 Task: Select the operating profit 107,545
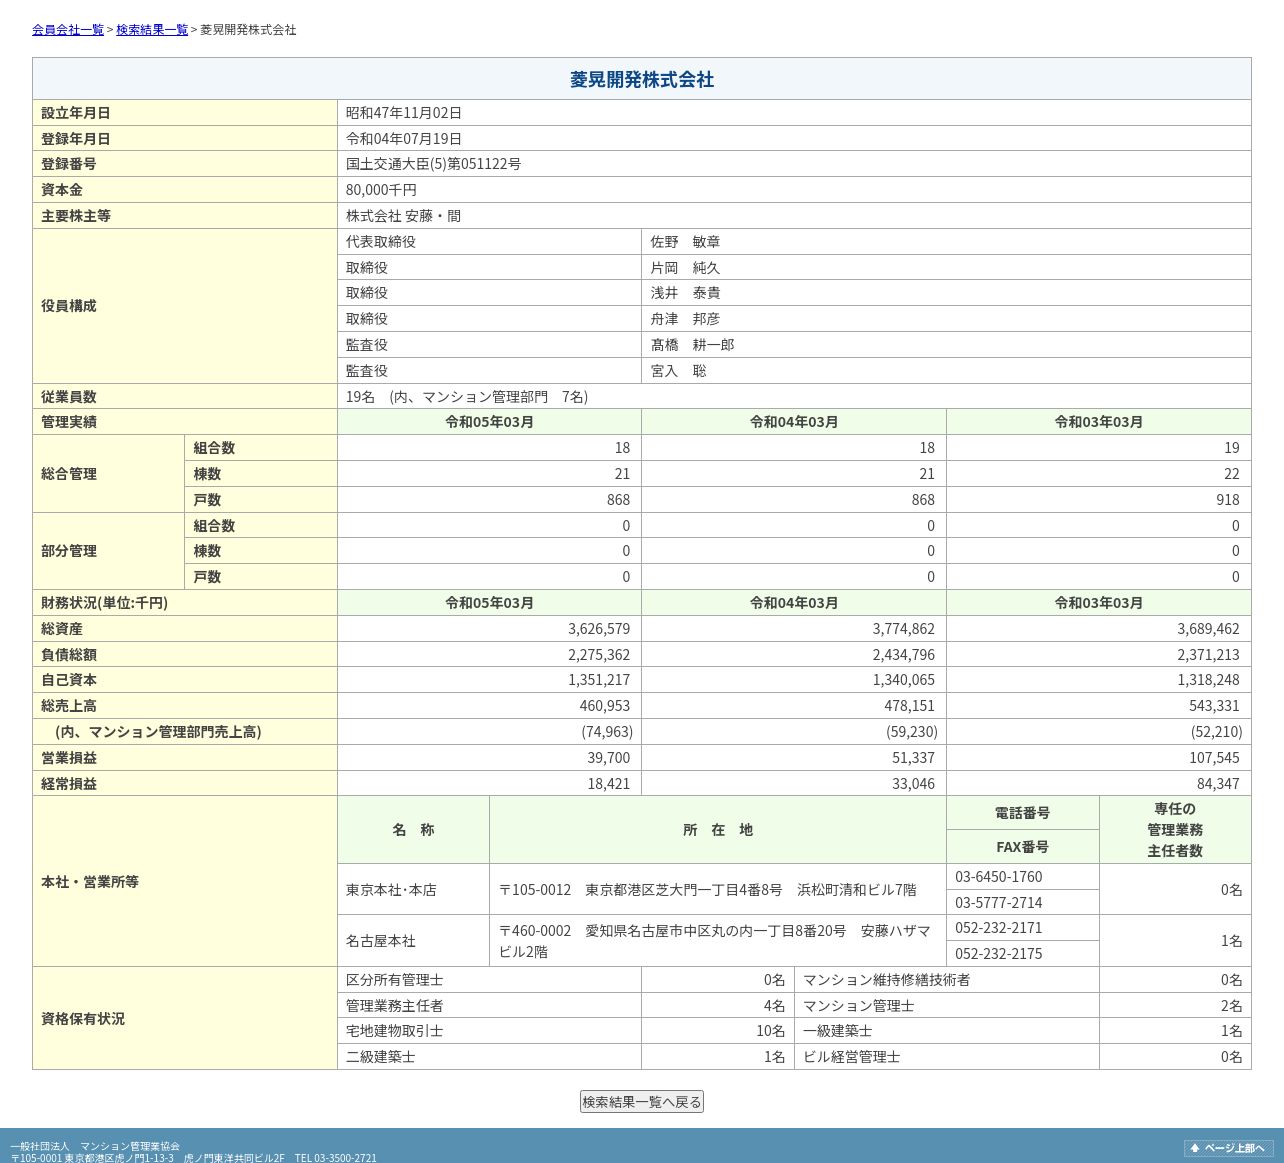(x=1214, y=758)
